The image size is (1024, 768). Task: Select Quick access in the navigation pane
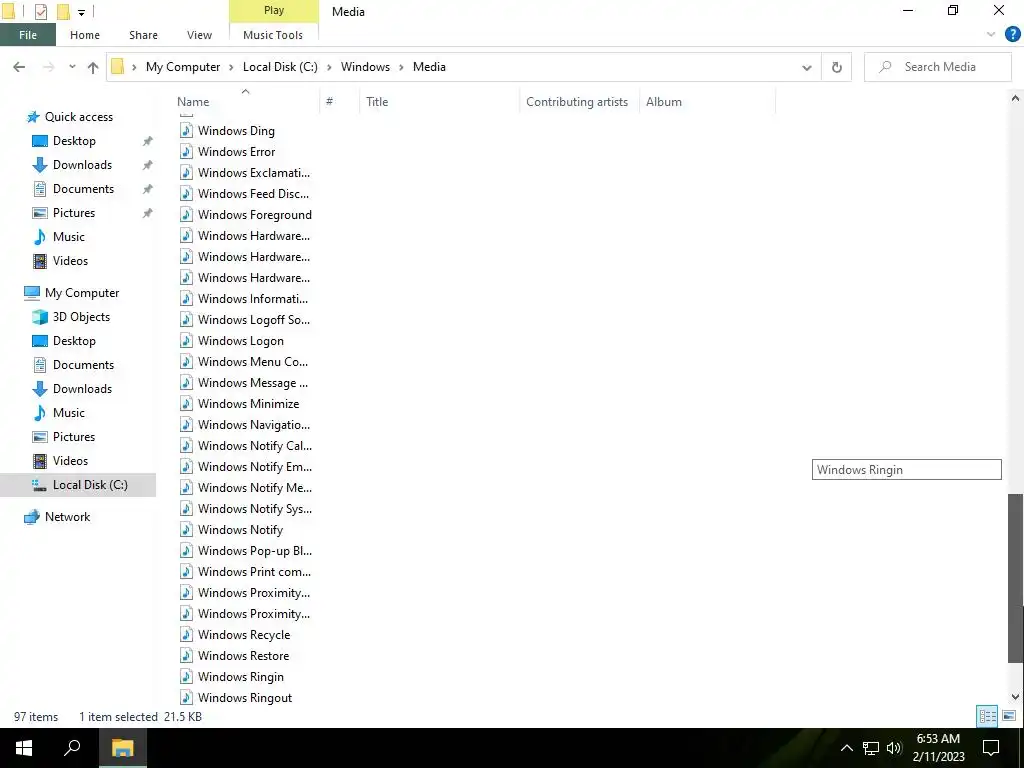click(x=78, y=117)
